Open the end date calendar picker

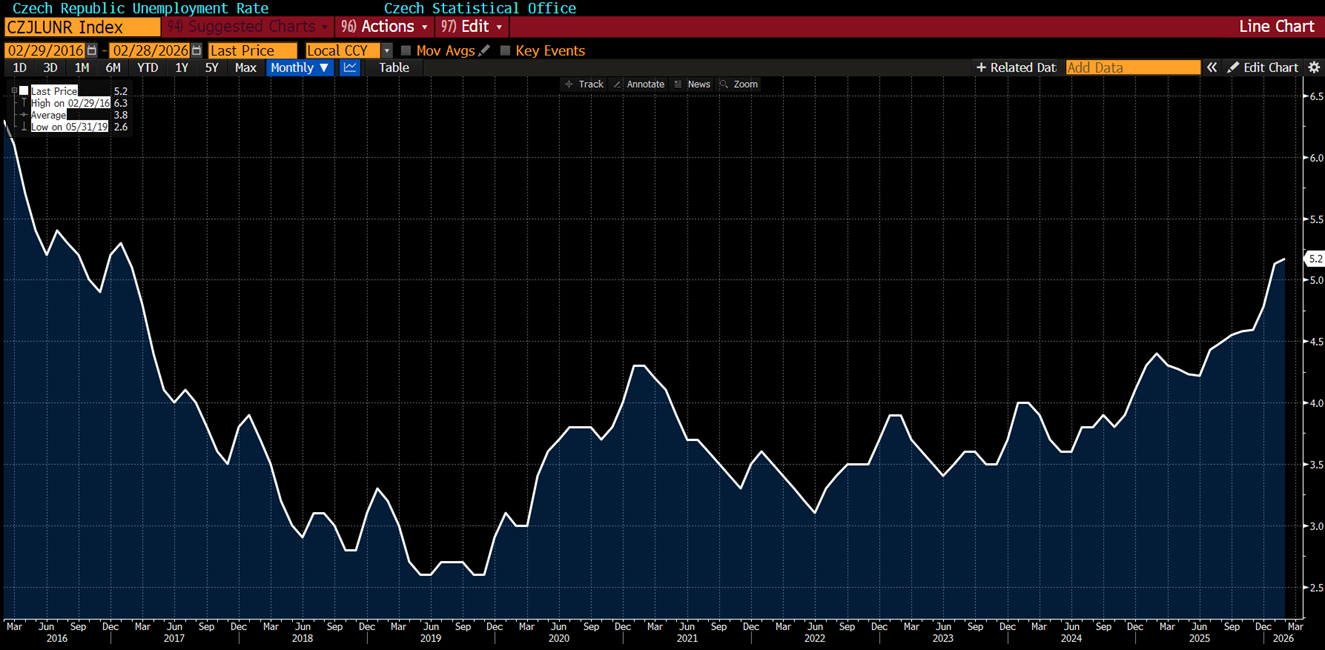(x=197, y=50)
